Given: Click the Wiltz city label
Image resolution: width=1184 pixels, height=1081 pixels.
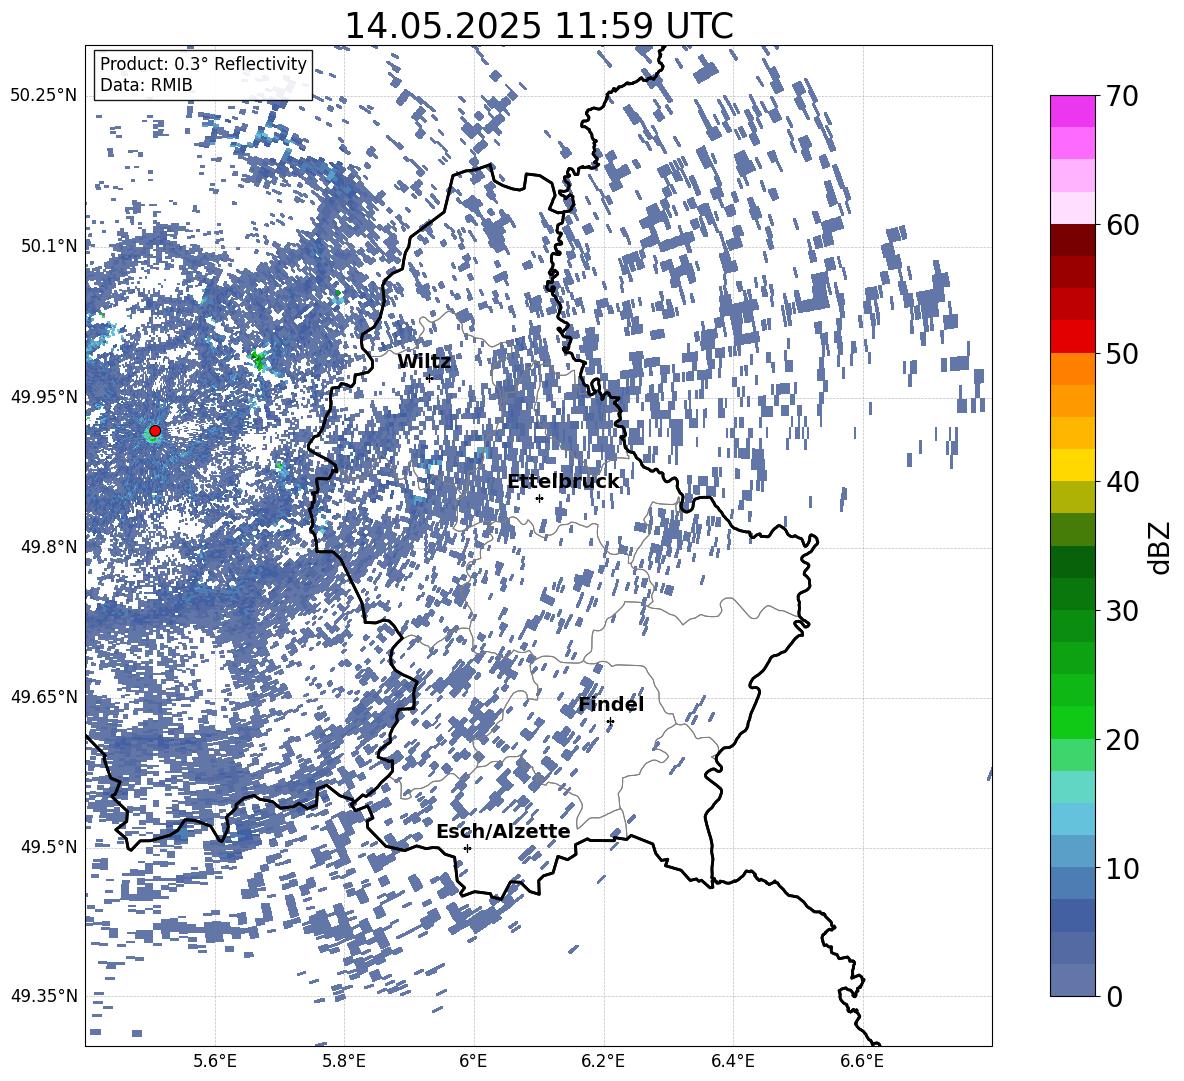Looking at the screenshot, I should click(x=424, y=361).
